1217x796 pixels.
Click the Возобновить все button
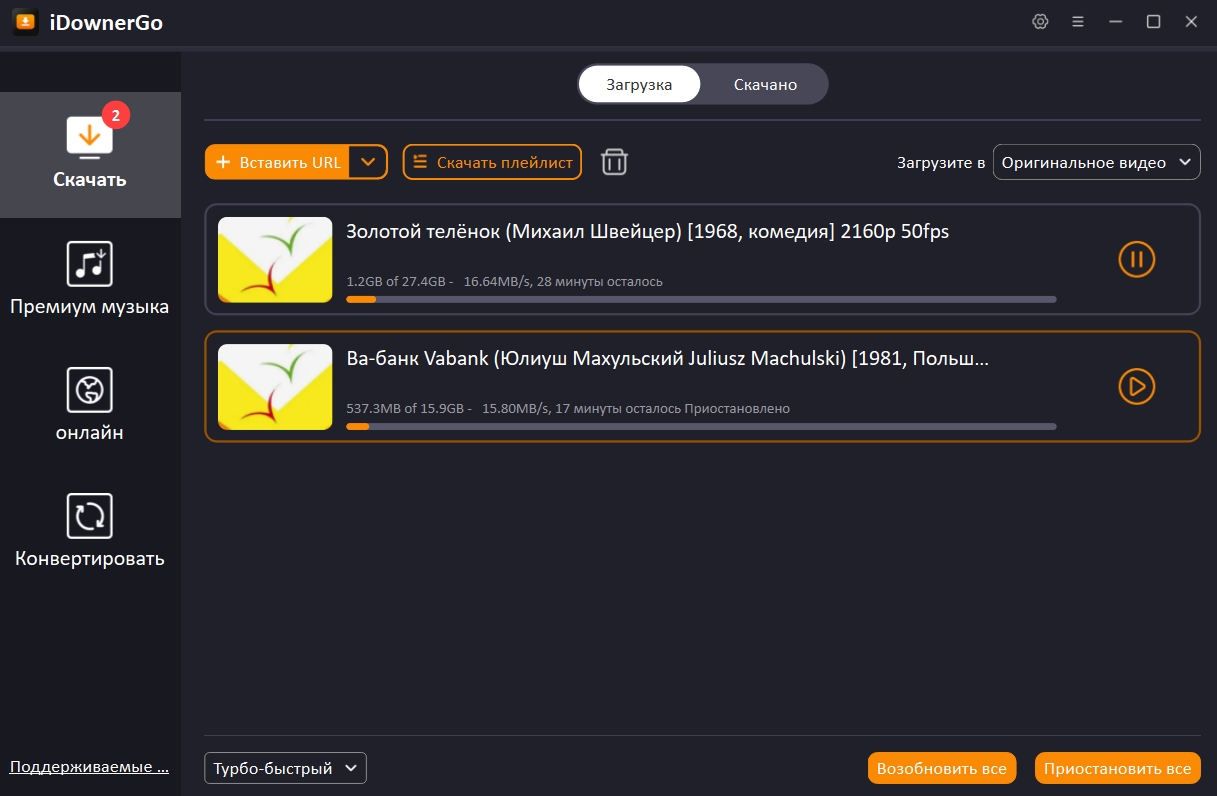tap(942, 768)
